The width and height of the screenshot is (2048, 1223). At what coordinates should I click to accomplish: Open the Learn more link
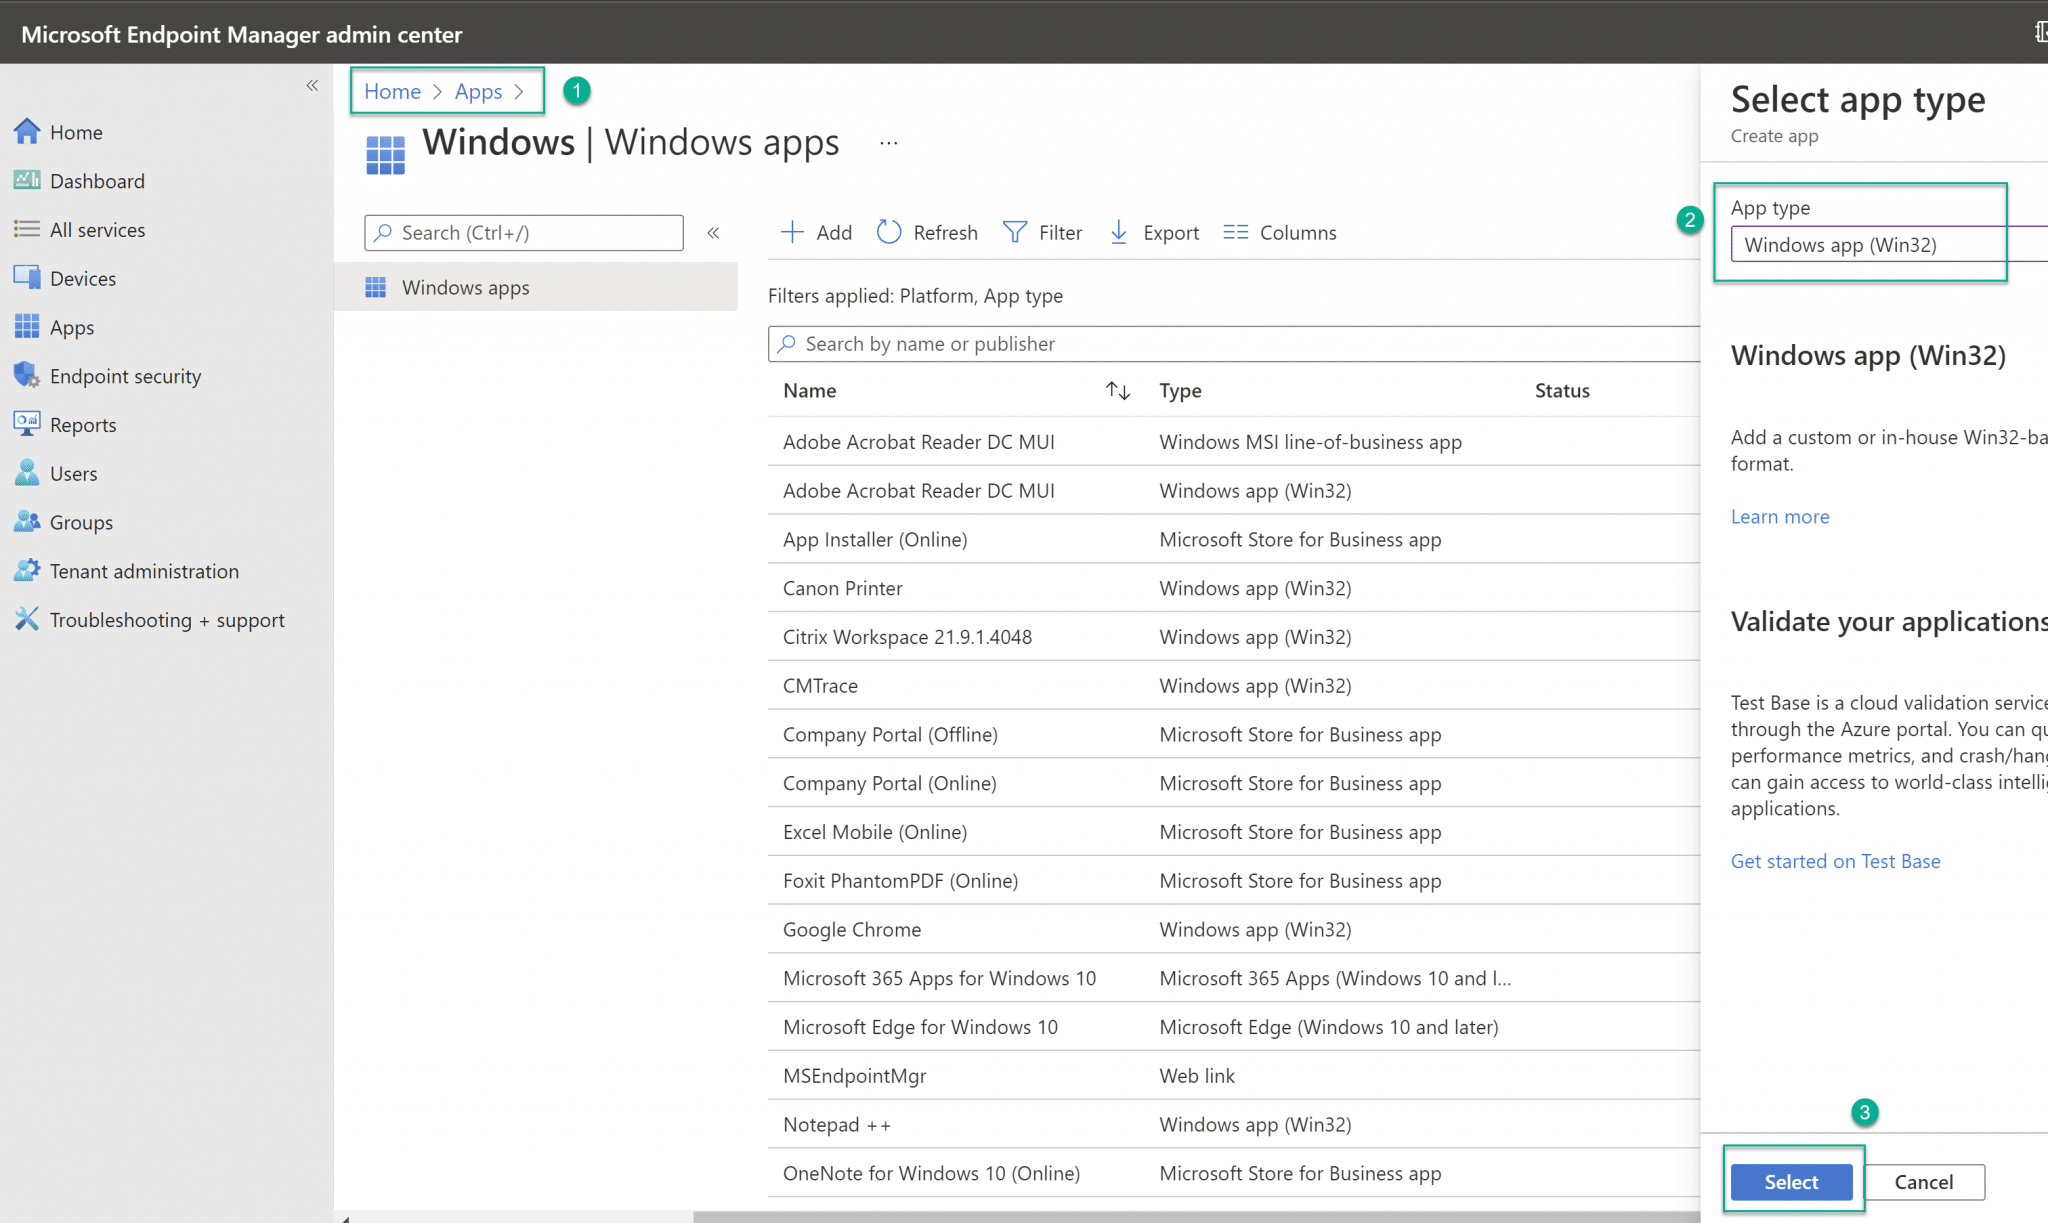coord(1780,517)
